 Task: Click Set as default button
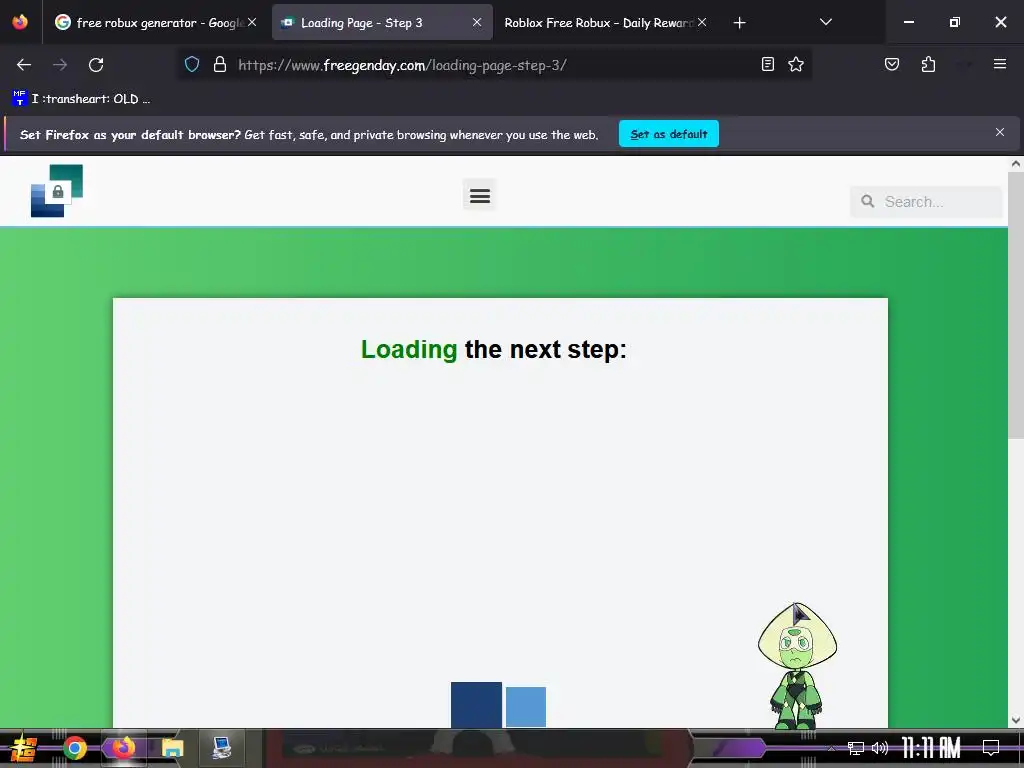[669, 134]
